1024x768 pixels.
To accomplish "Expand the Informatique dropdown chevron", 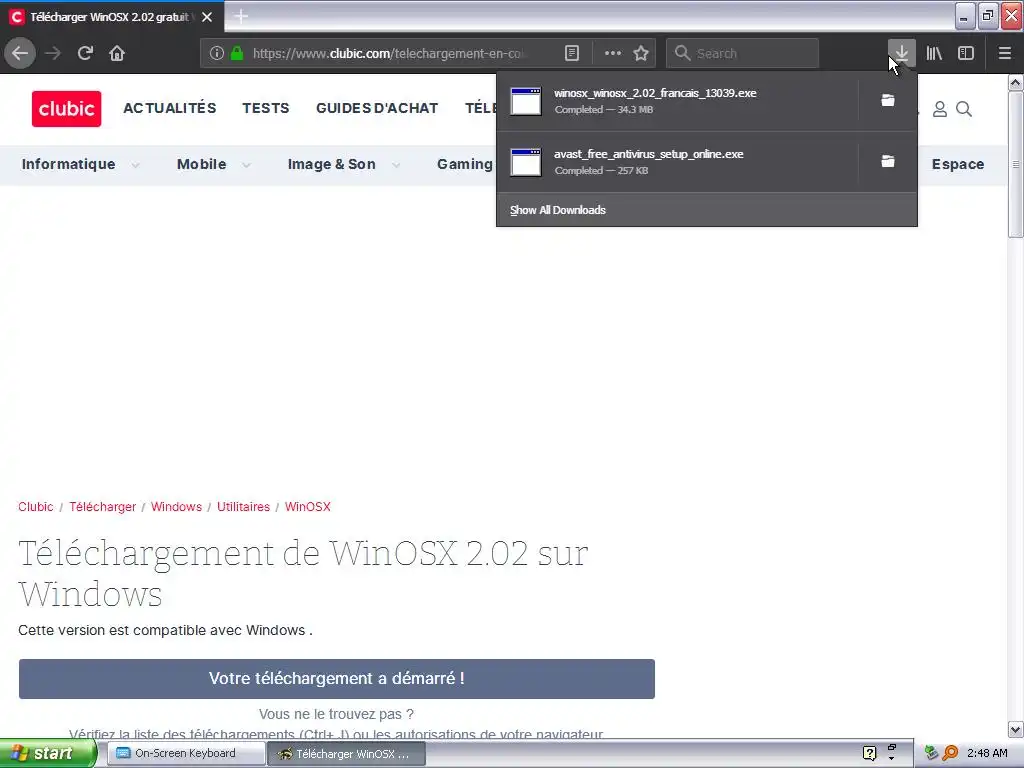I will point(135,165).
